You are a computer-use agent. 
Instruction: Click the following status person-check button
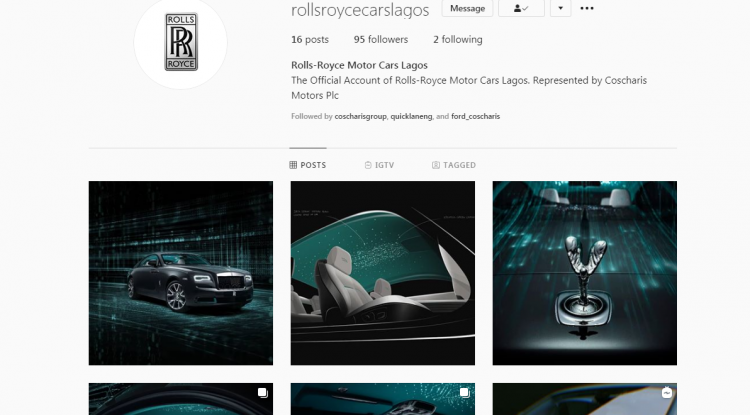pos(521,8)
